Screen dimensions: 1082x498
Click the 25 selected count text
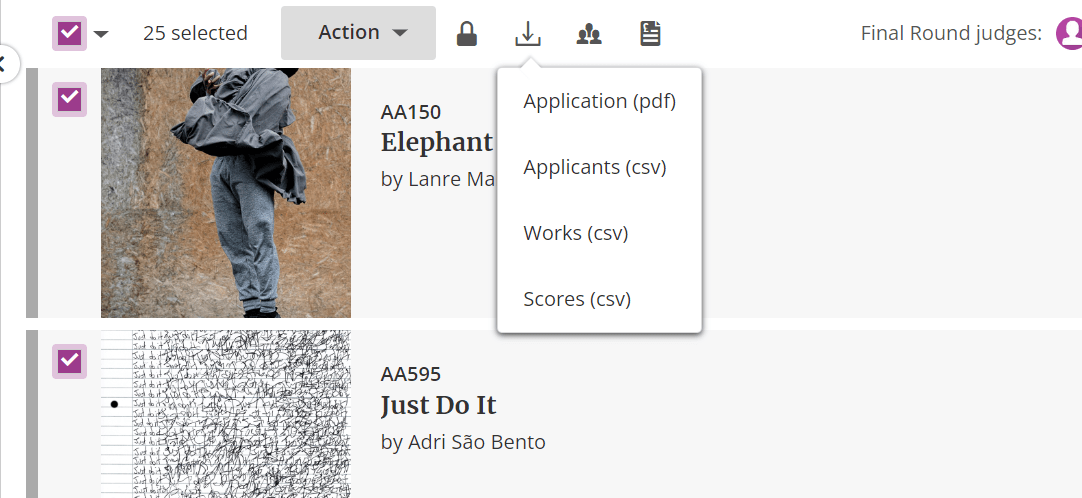pyautogui.click(x=195, y=33)
